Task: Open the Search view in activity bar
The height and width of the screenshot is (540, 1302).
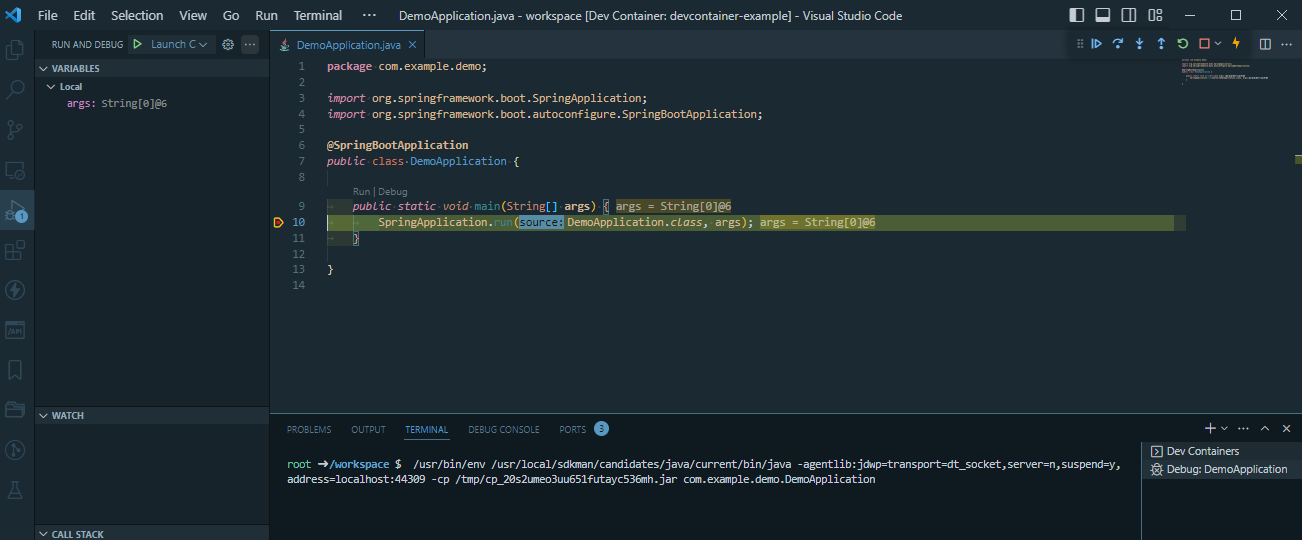Action: click(16, 90)
